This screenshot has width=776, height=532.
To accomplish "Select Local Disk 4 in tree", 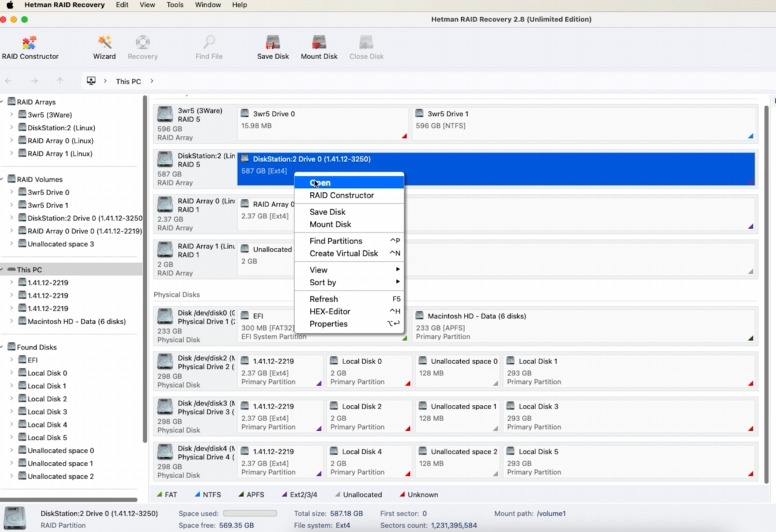I will (x=47, y=425).
